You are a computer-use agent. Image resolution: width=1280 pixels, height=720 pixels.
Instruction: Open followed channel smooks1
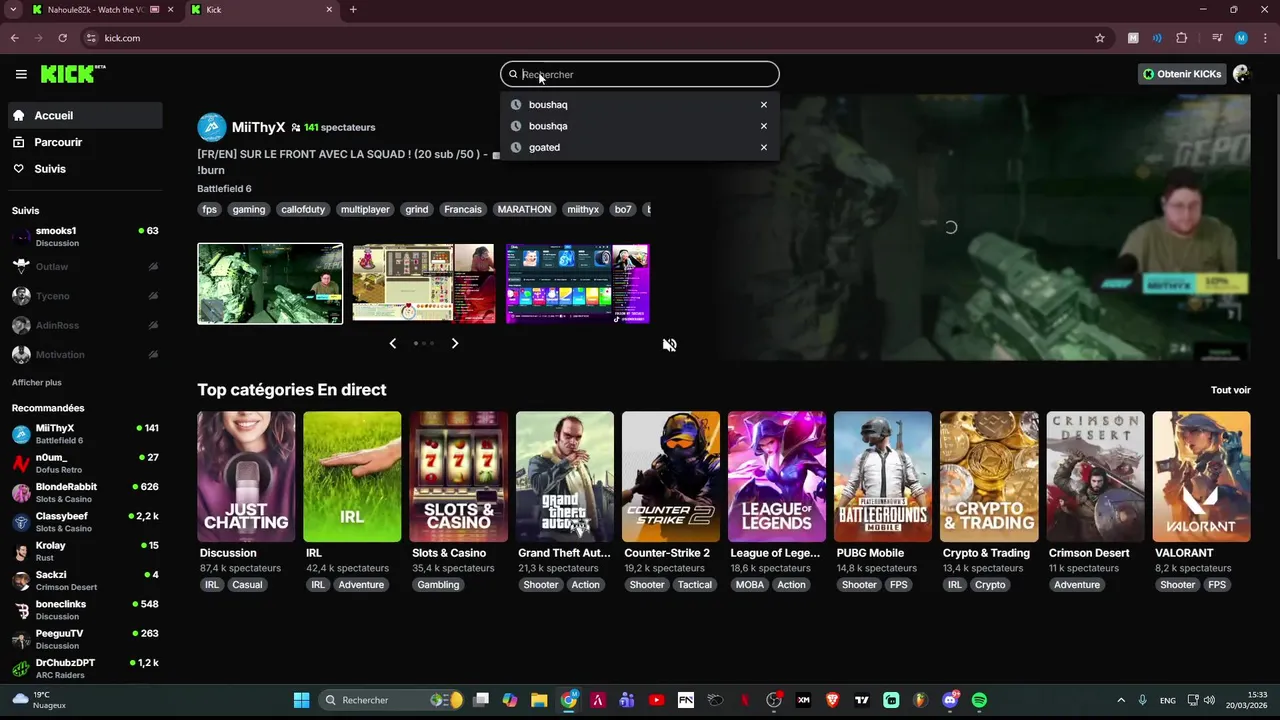pyautogui.click(x=86, y=236)
